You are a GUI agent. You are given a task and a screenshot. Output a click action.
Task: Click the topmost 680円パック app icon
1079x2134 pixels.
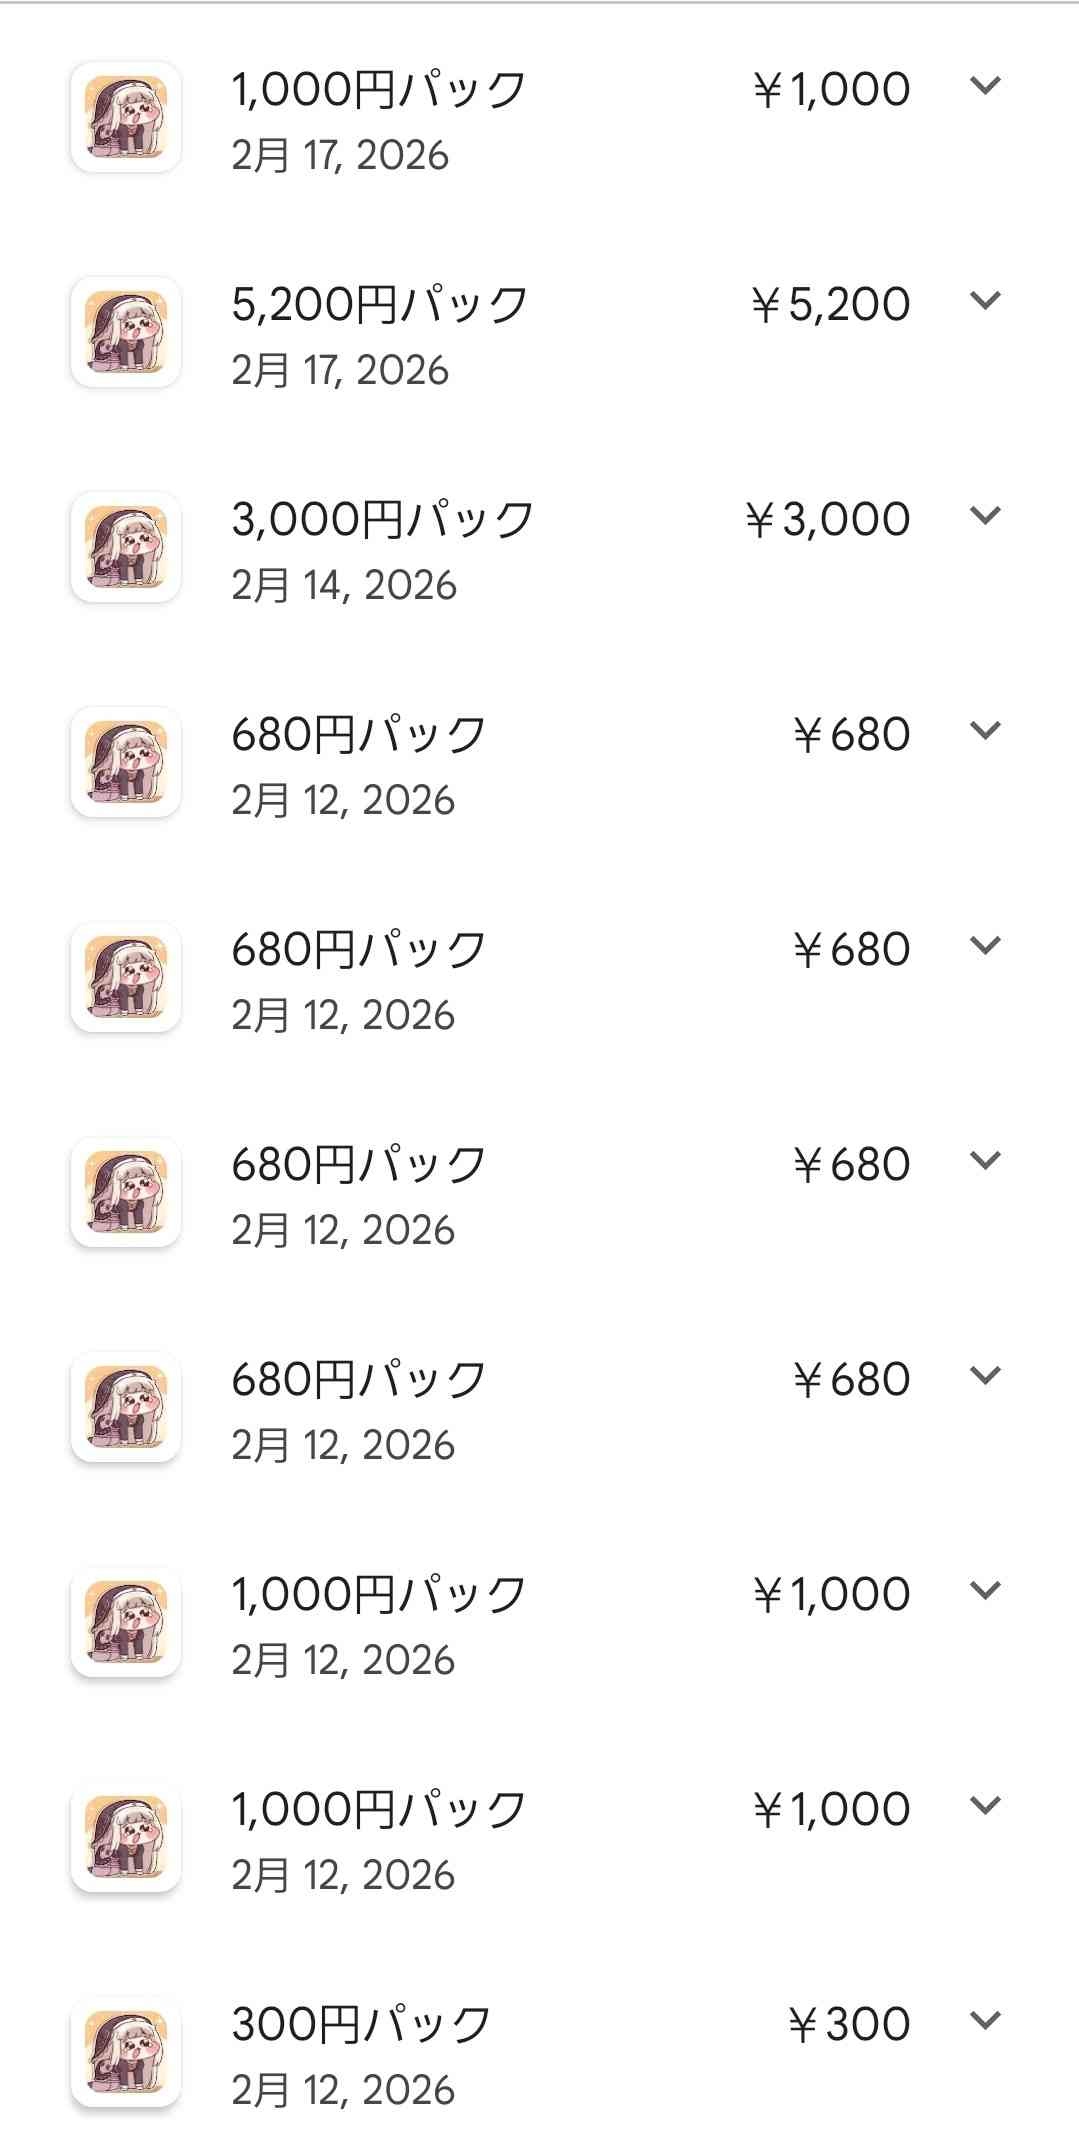click(126, 762)
